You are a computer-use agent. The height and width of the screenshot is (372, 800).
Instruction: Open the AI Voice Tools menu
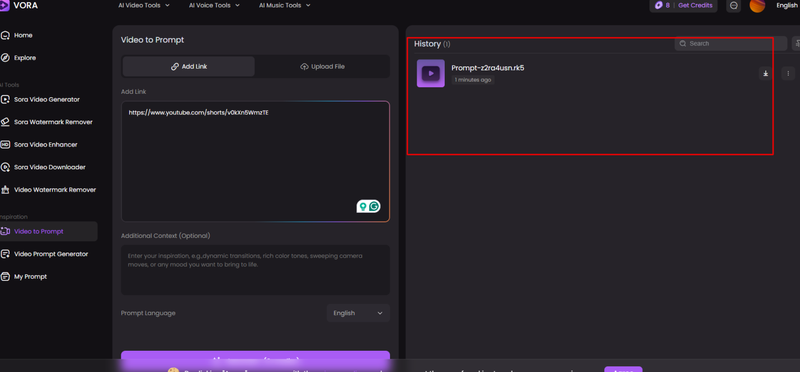click(214, 6)
